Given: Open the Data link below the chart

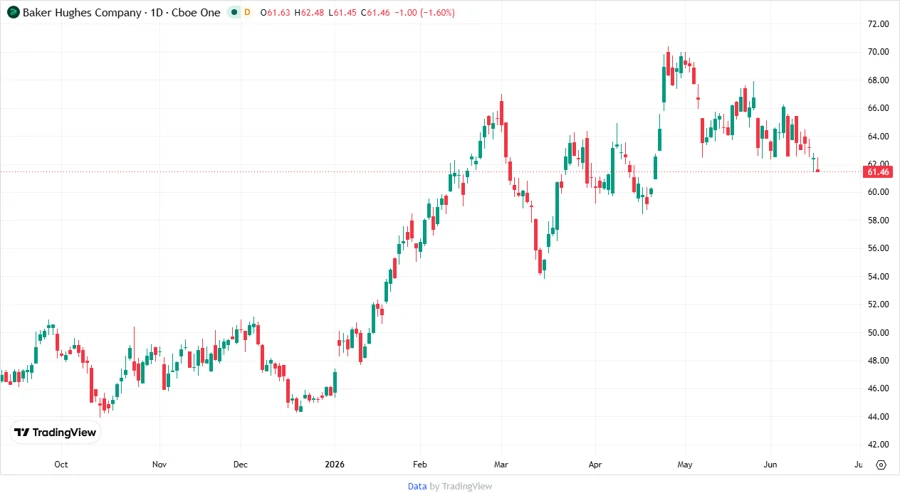Looking at the screenshot, I should pos(417,486).
